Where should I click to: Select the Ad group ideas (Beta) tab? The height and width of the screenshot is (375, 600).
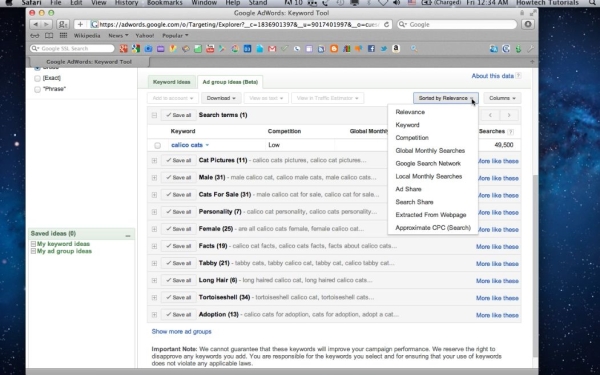pos(230,82)
